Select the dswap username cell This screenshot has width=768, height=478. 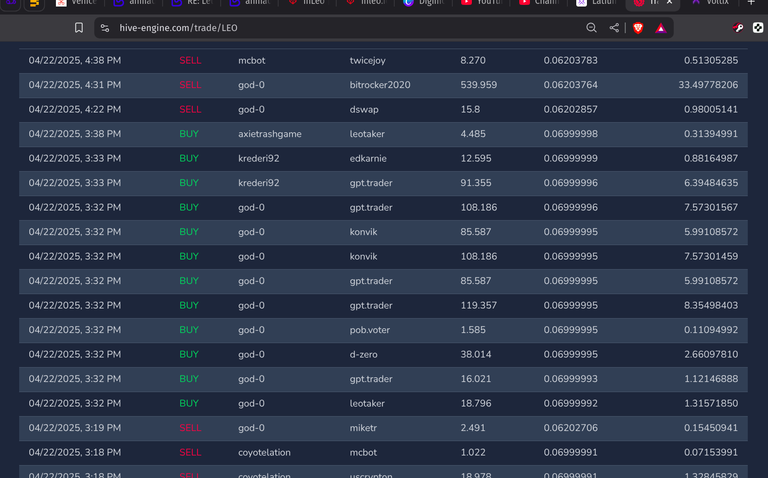coord(364,110)
